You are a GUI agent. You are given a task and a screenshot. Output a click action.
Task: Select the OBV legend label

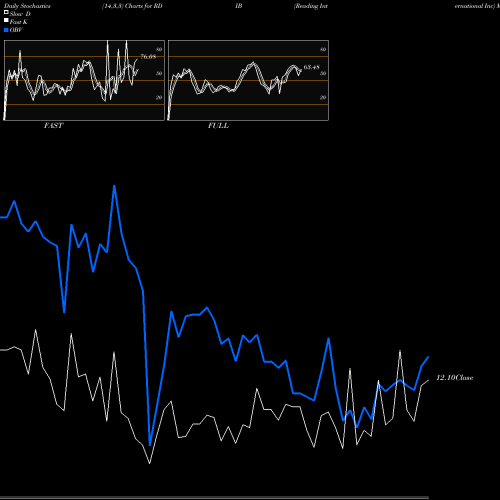[16, 30]
